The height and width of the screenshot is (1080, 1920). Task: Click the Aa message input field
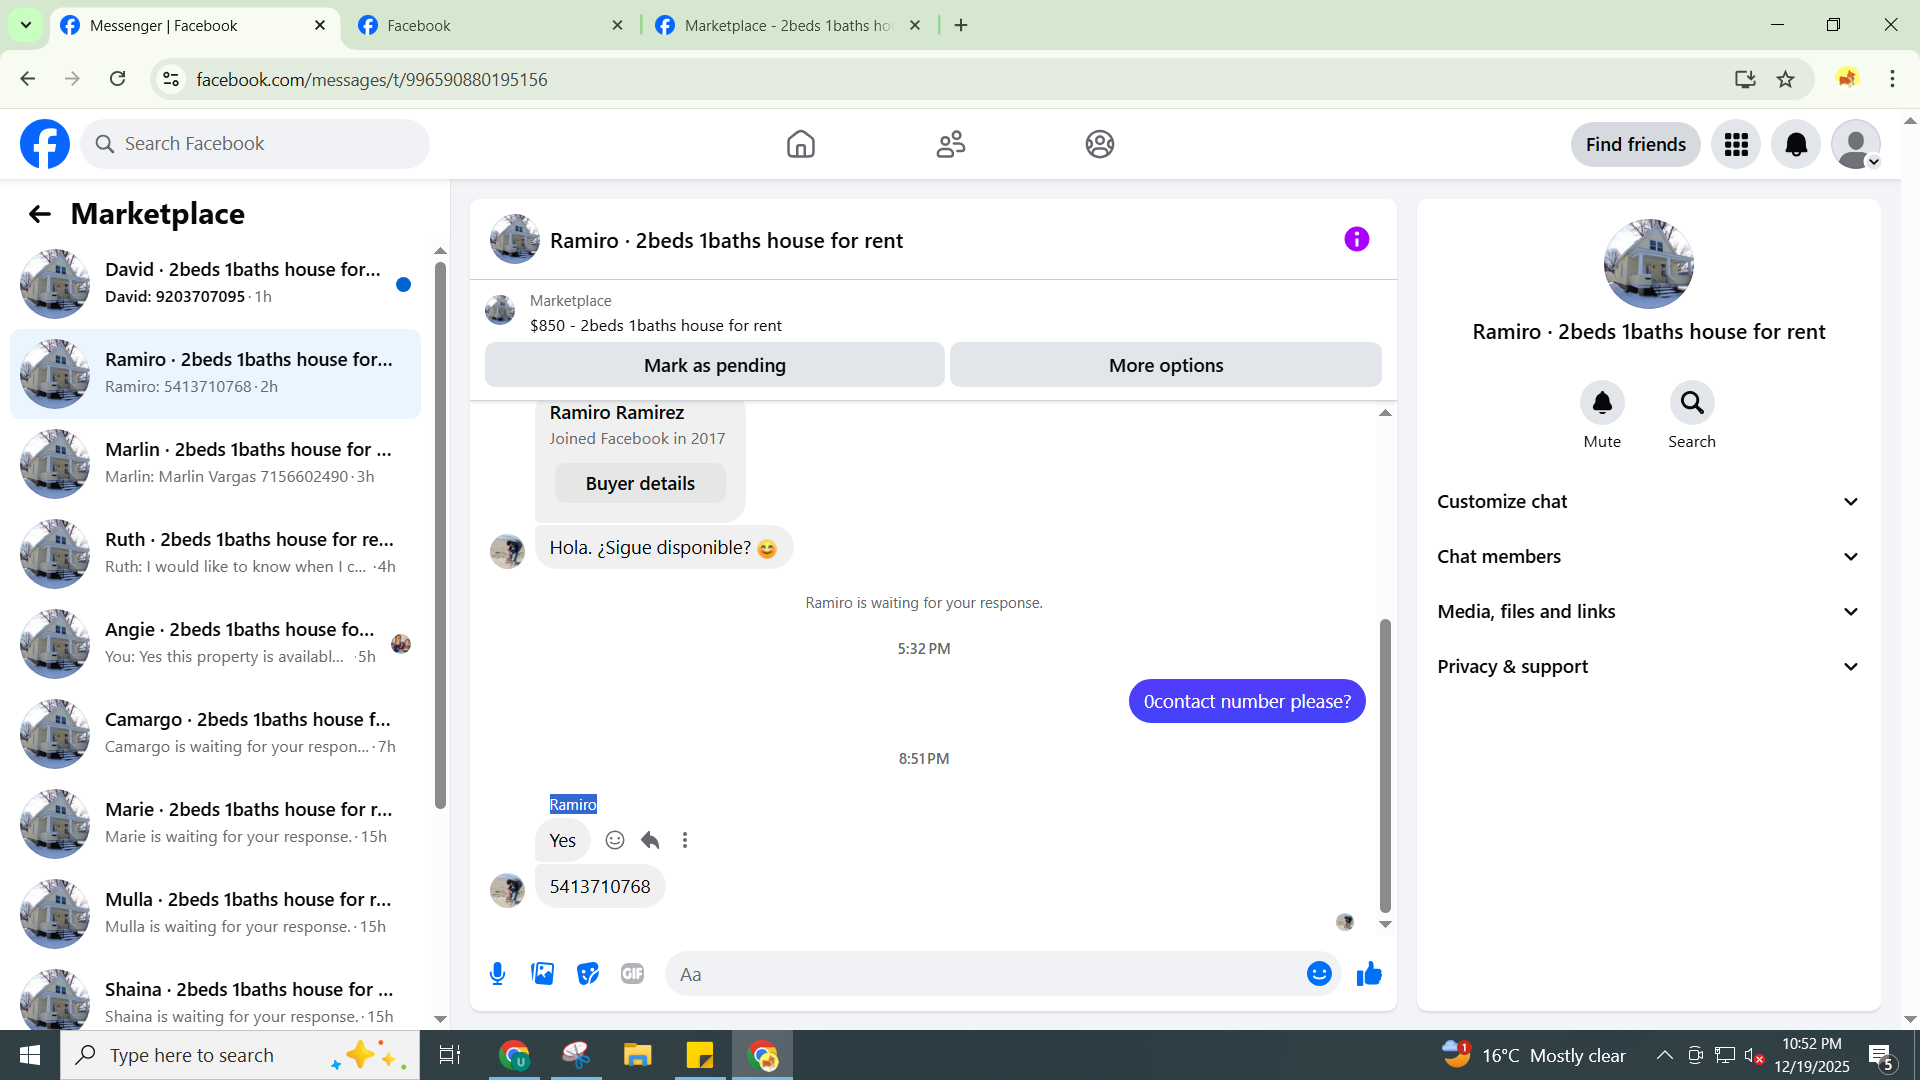coord(985,974)
